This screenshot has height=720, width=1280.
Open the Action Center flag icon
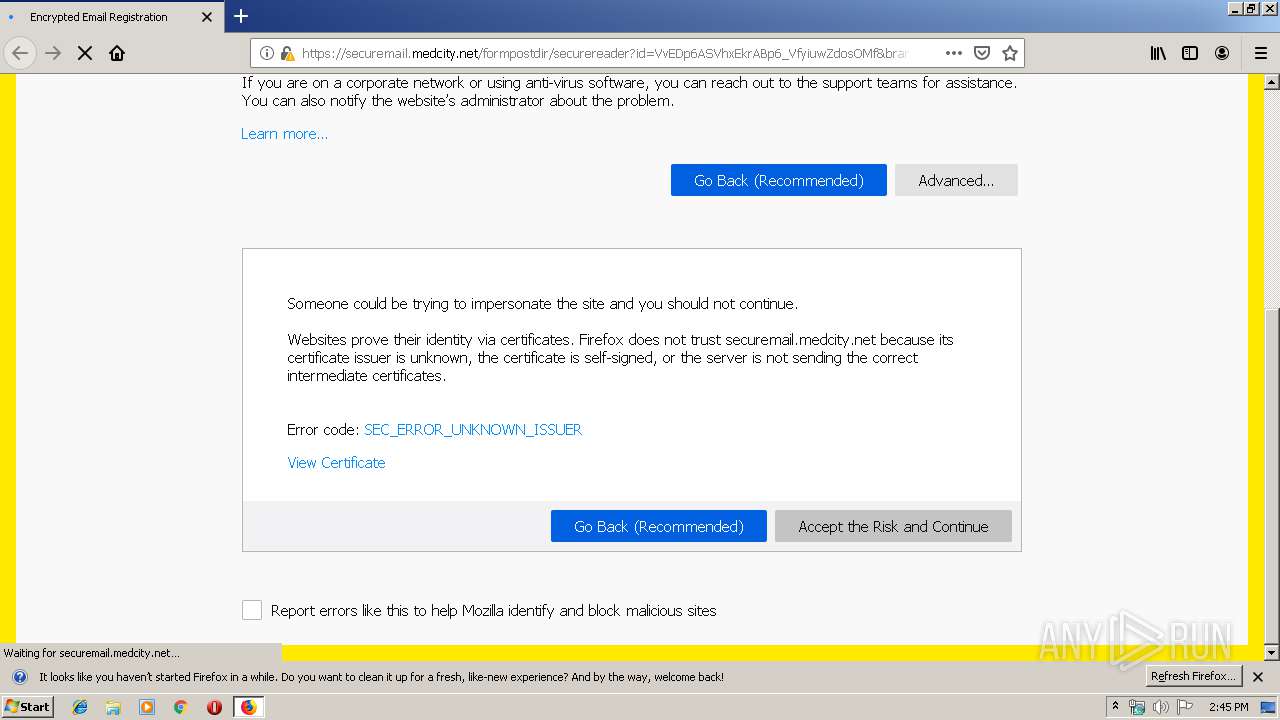tap(1185, 707)
